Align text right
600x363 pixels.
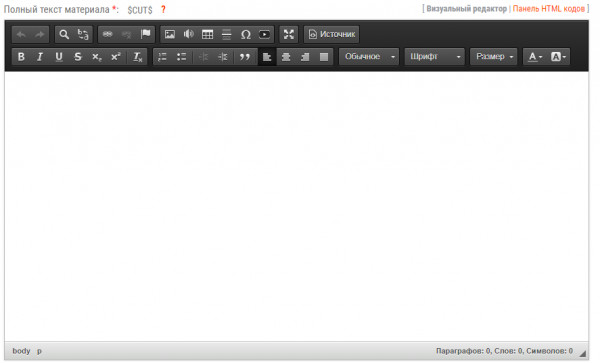[x=305, y=57]
